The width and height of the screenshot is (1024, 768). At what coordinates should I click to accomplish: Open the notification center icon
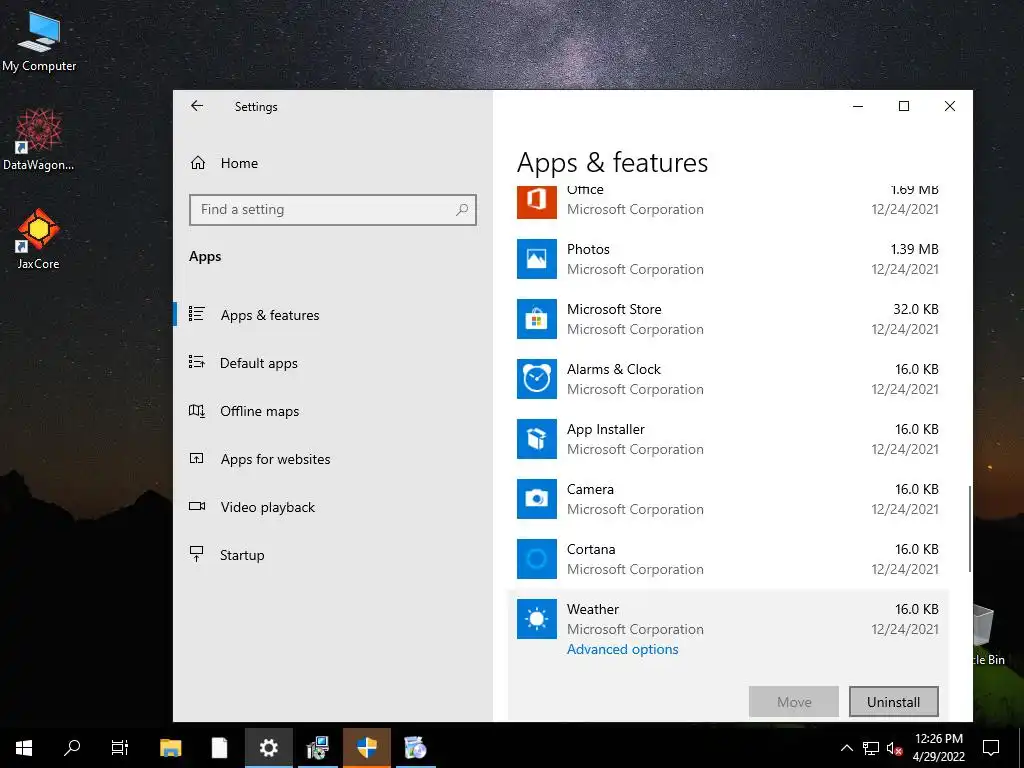coord(991,748)
